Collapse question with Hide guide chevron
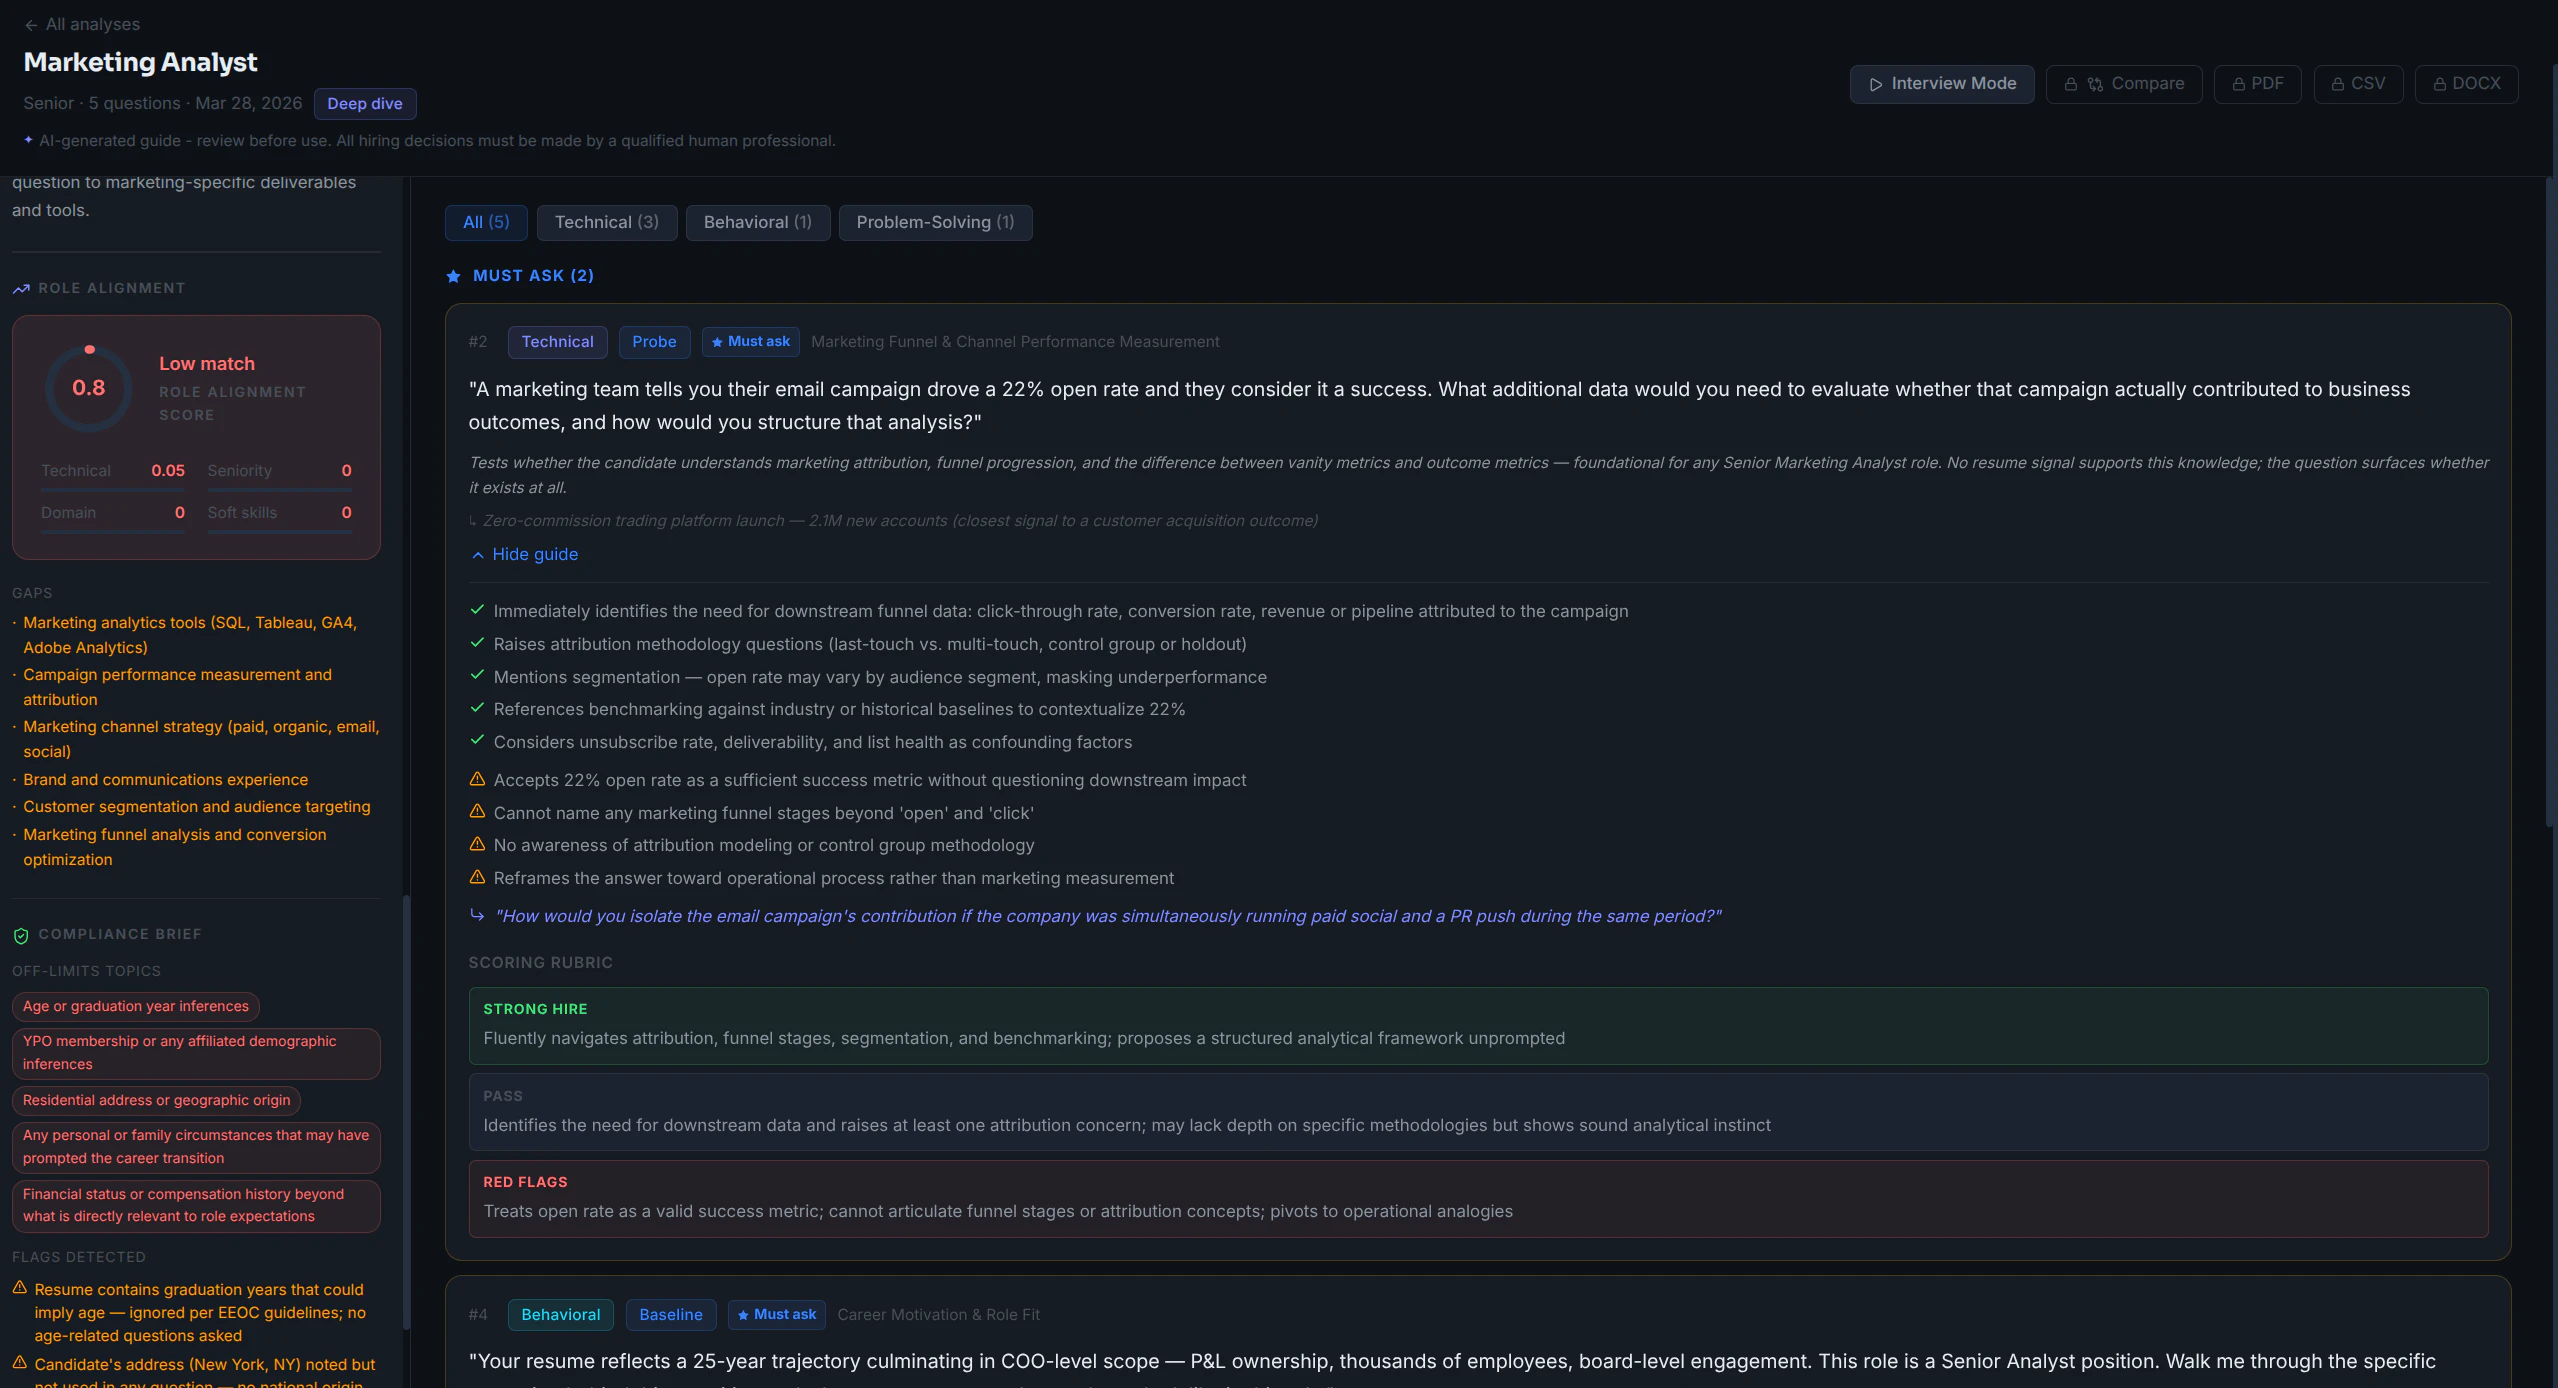Viewport: 2558px width, 1388px height. click(478, 555)
